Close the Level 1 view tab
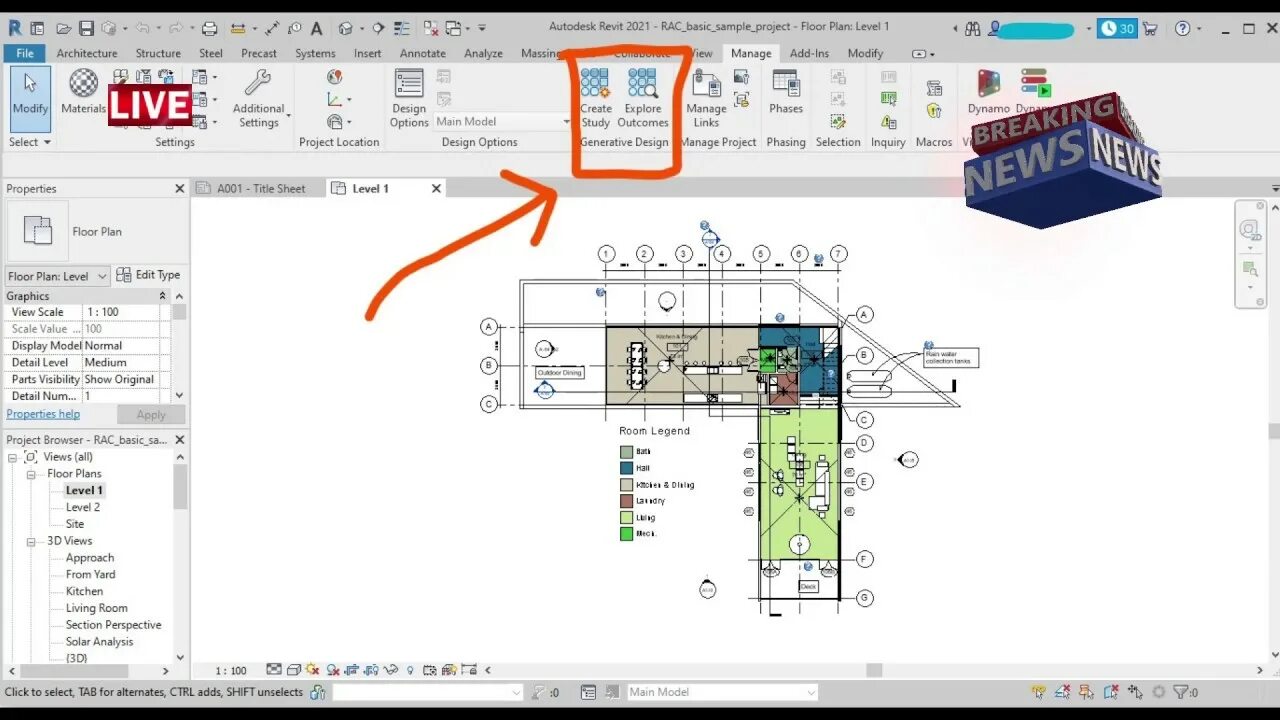 coord(436,188)
